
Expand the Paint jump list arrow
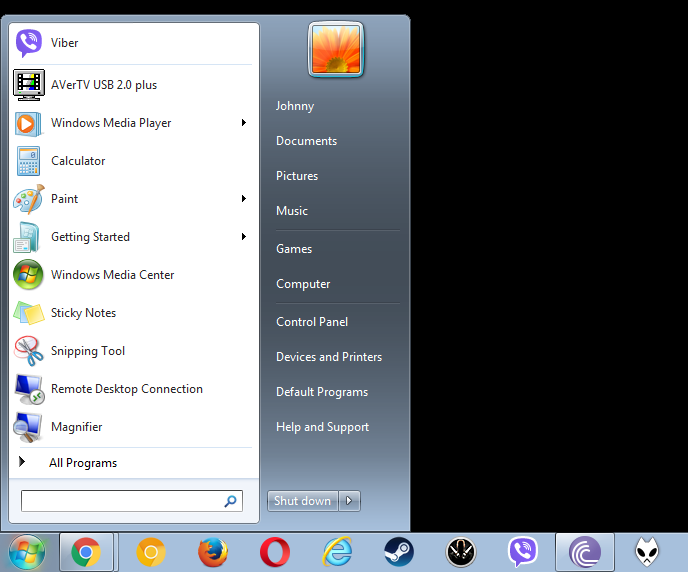click(244, 199)
